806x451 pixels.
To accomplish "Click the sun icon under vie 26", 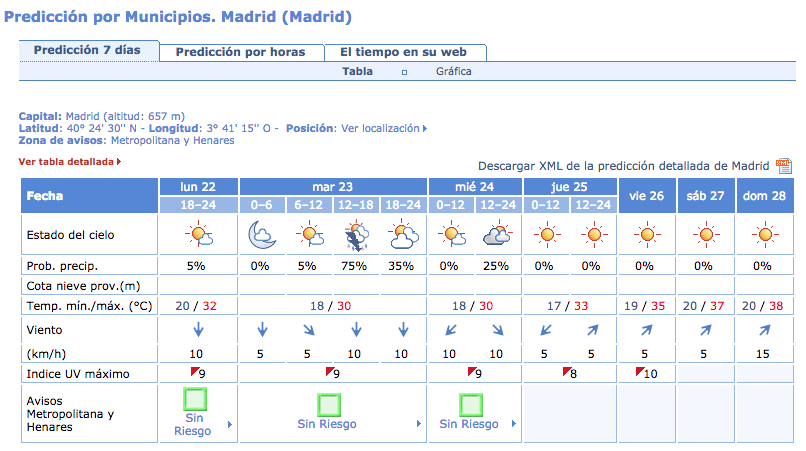I will click(x=647, y=234).
